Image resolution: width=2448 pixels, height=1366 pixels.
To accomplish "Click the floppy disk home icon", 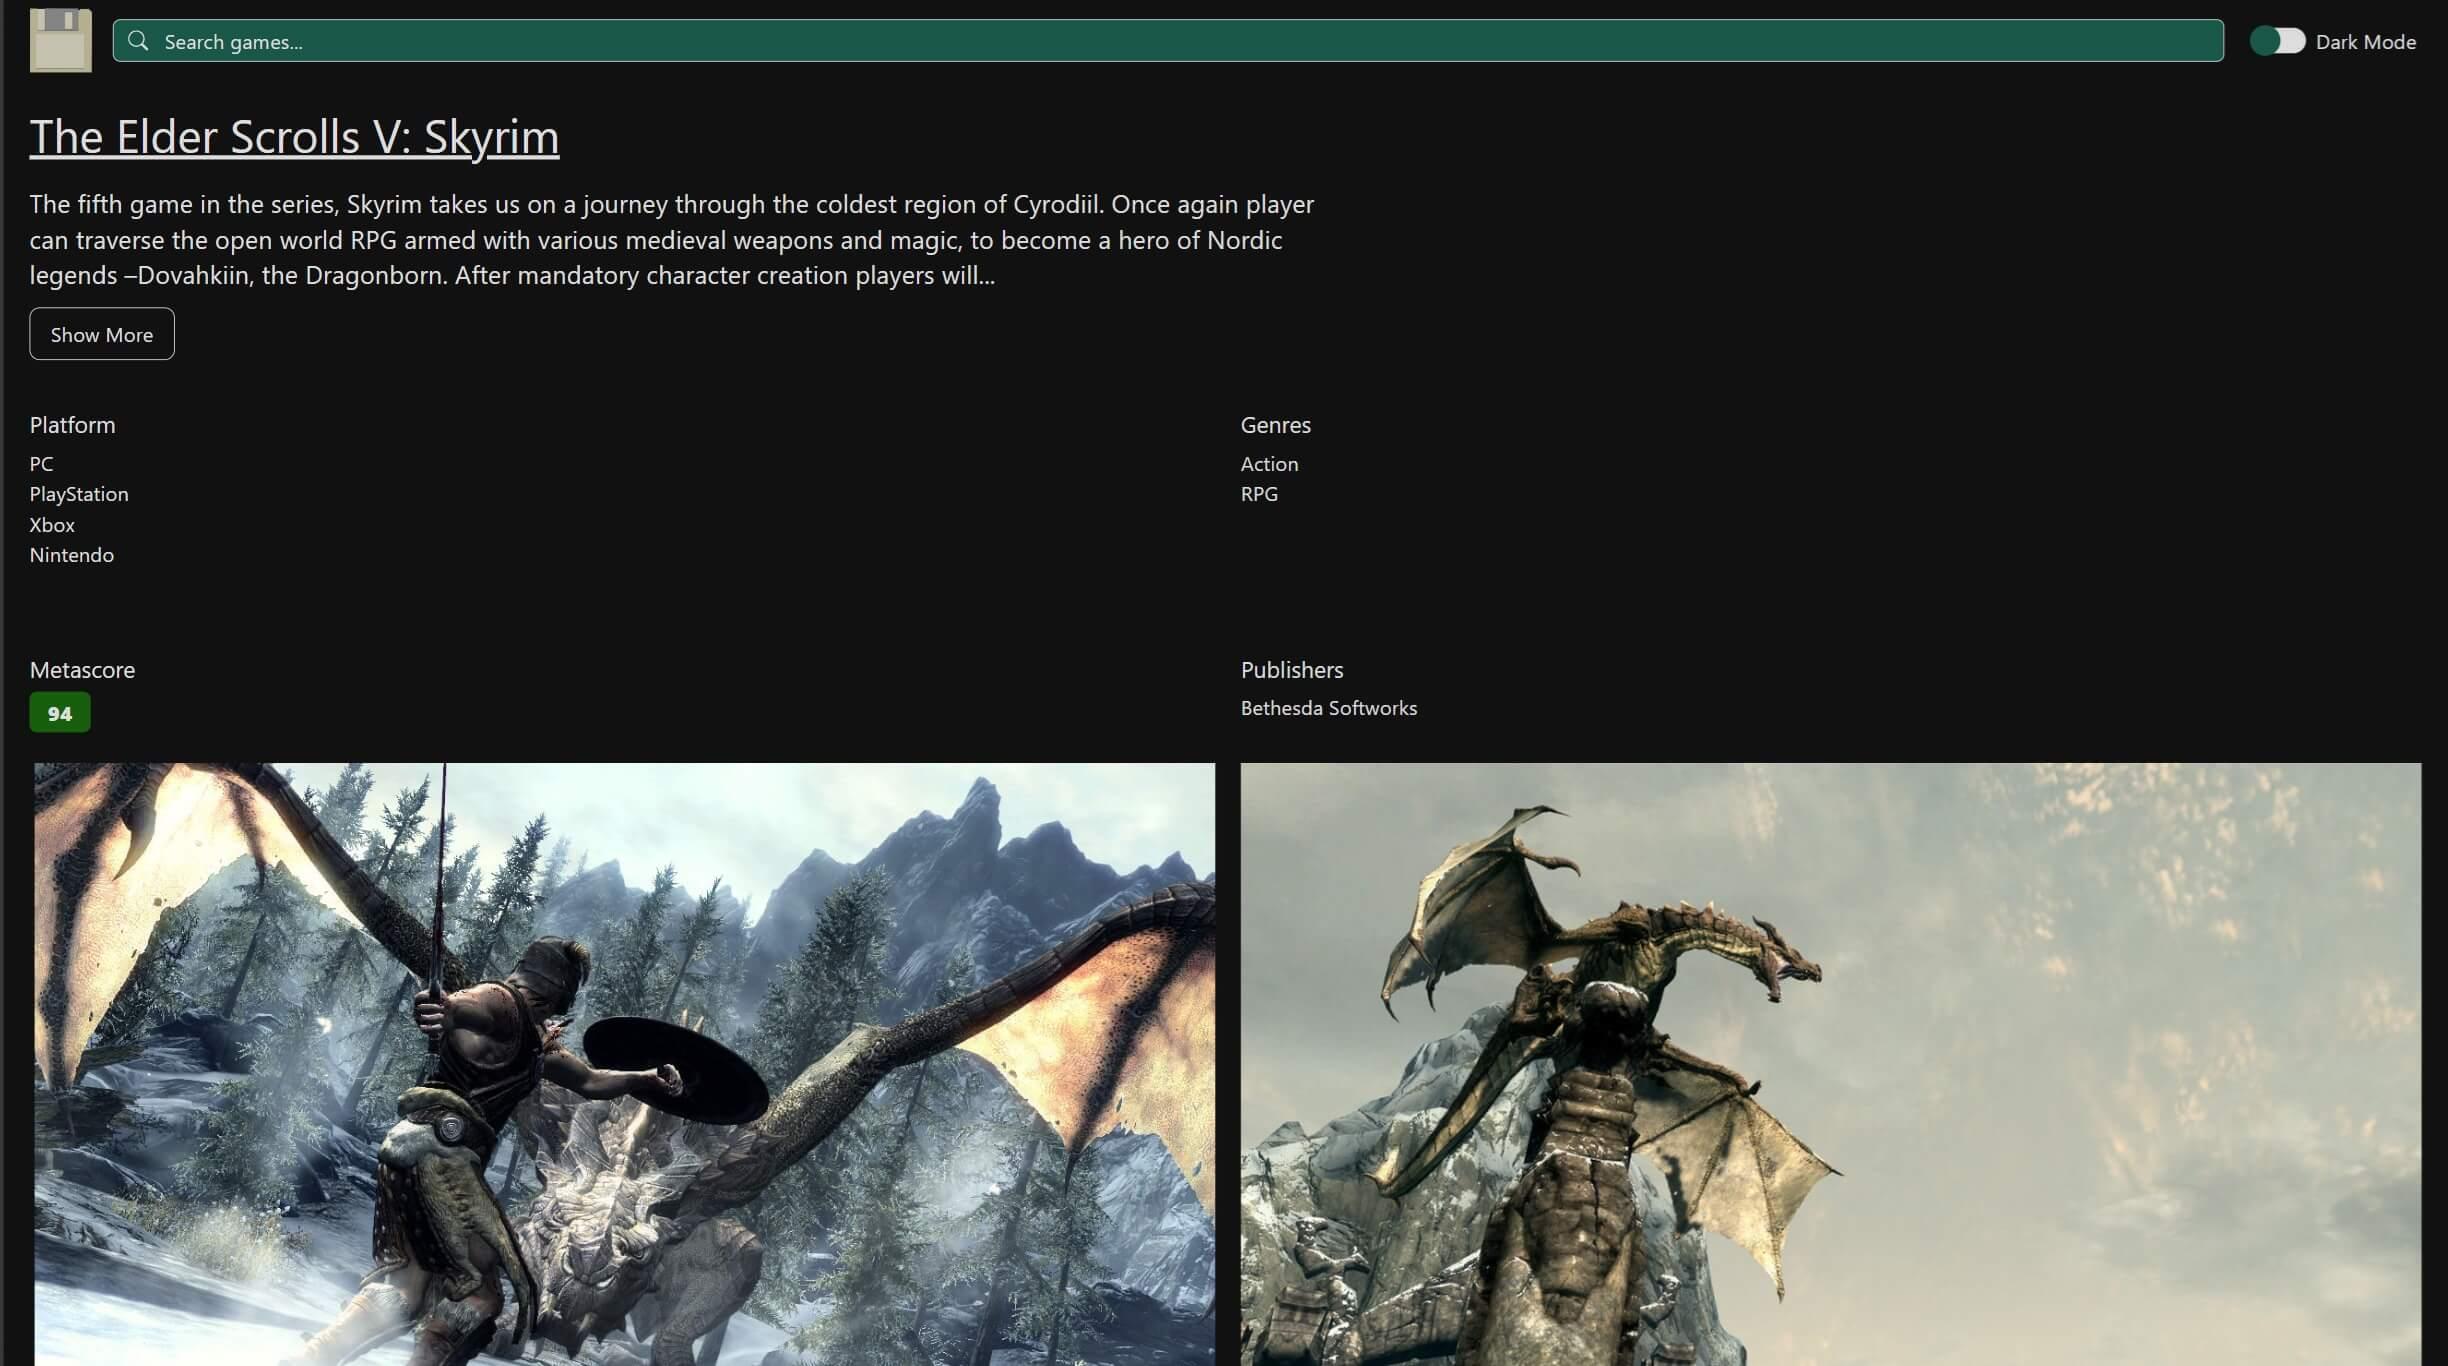I will click(x=59, y=40).
